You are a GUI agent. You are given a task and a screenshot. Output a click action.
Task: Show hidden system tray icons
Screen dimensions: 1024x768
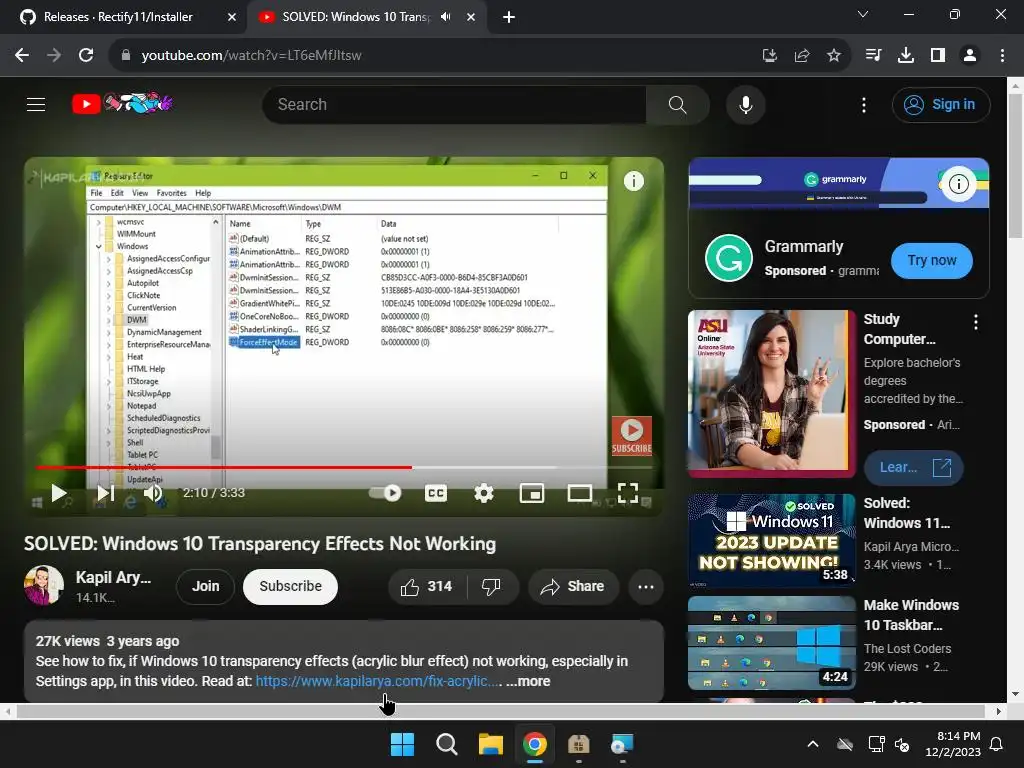[x=812, y=744]
